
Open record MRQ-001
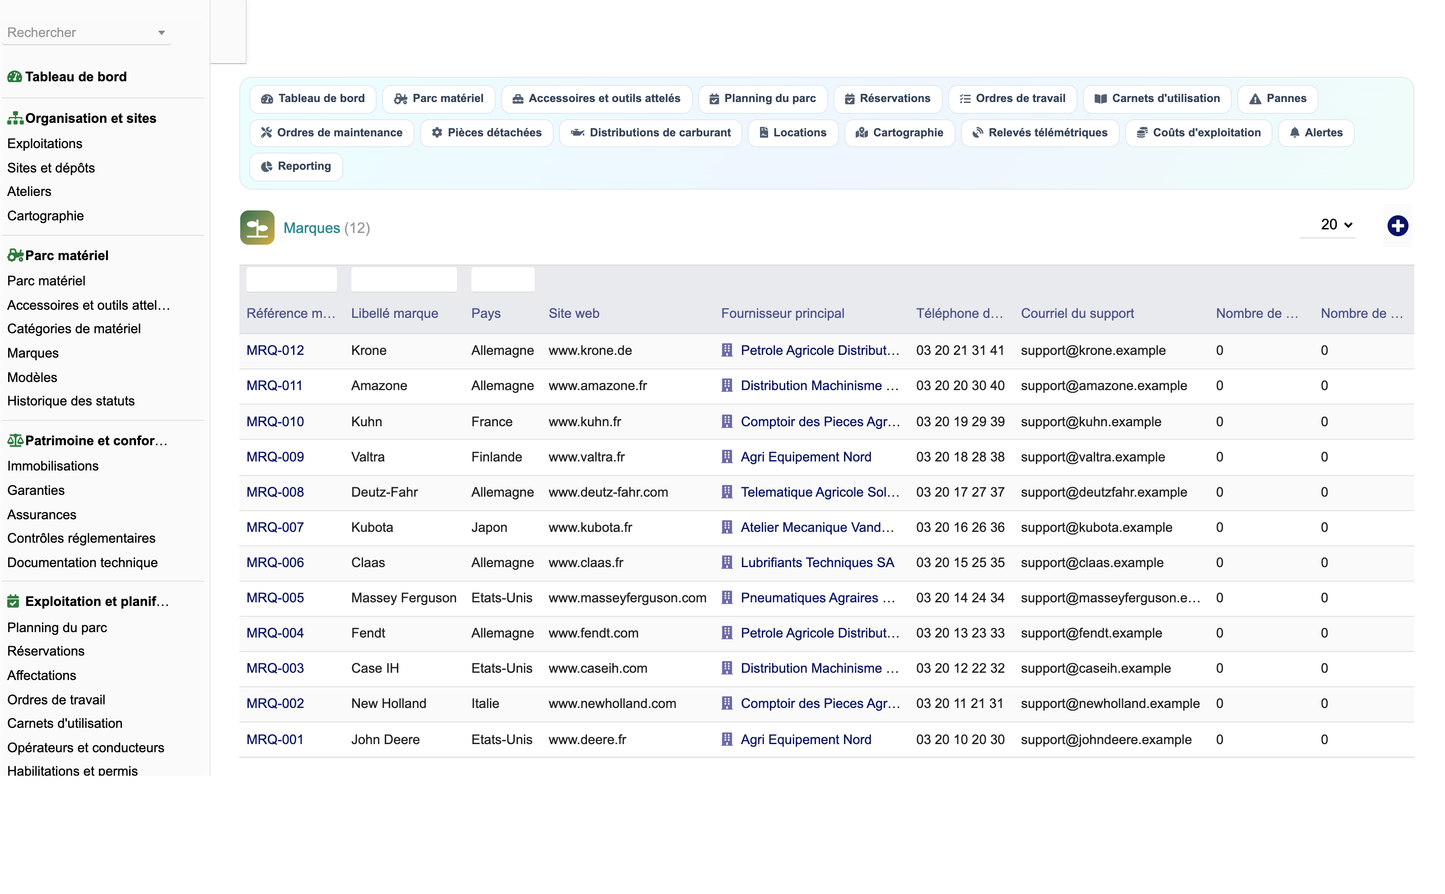tap(275, 740)
